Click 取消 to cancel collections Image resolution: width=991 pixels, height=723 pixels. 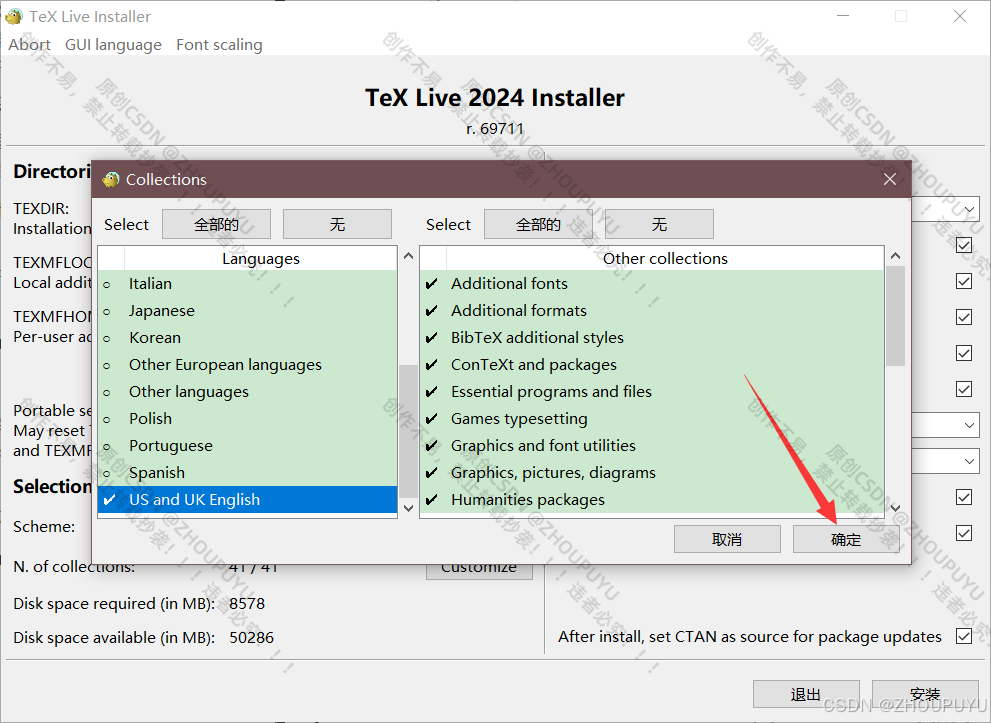point(727,540)
